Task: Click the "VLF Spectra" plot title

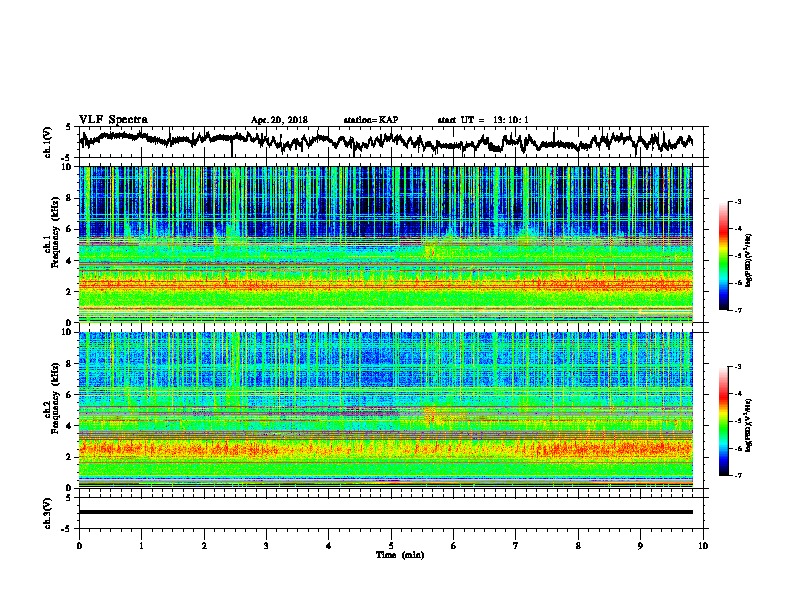Action: [x=113, y=120]
